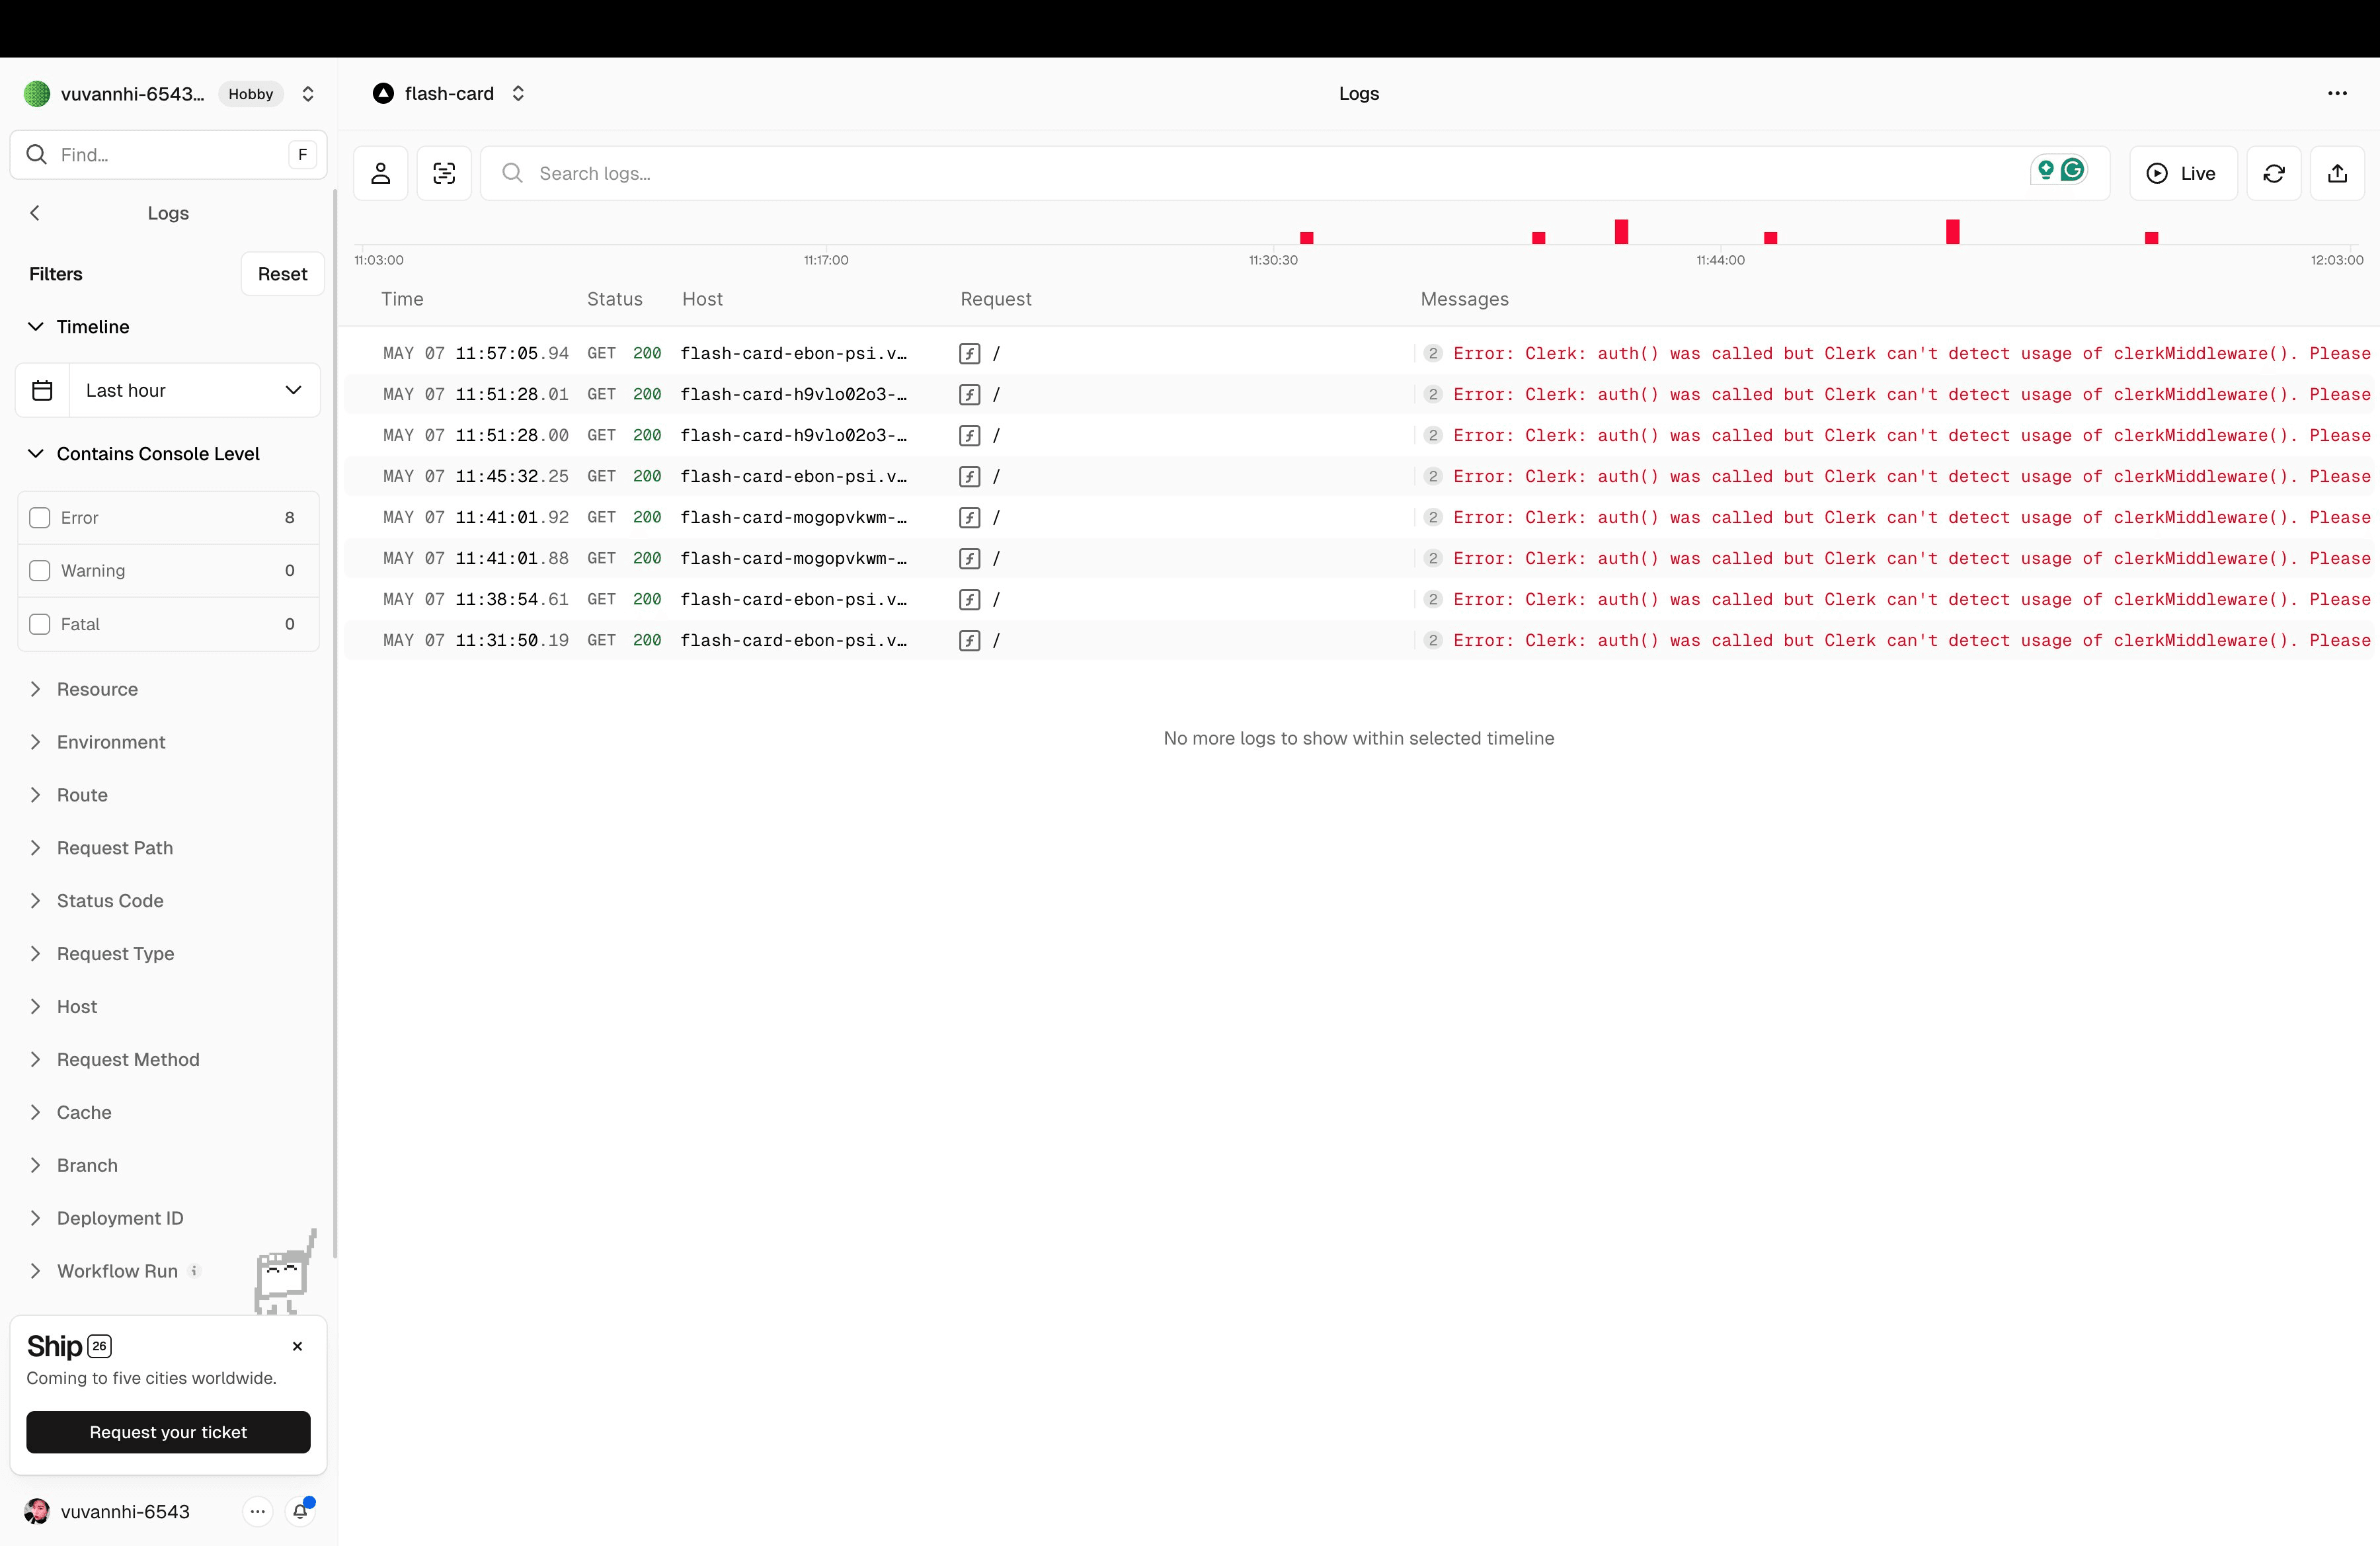2380x1546 pixels.
Task: Click the export logs share icon
Action: point(2337,173)
